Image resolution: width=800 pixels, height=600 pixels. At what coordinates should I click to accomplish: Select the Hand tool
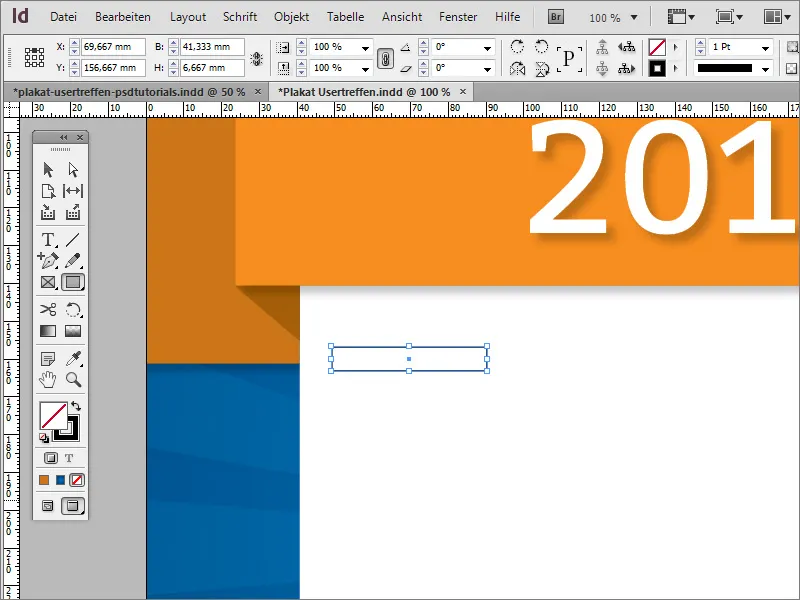[x=47, y=380]
